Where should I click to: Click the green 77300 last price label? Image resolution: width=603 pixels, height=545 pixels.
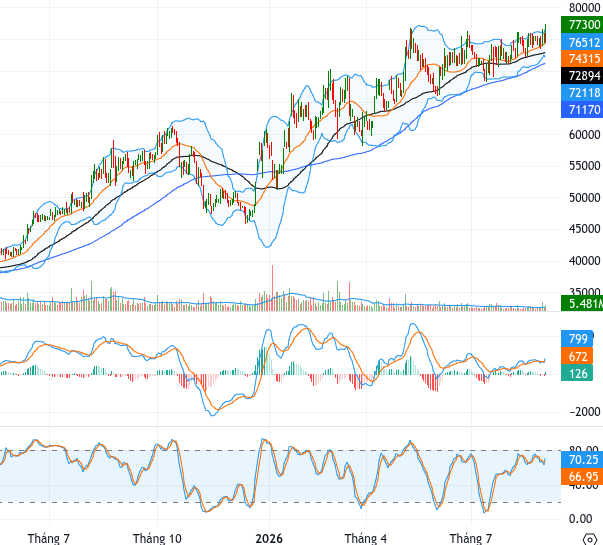(x=582, y=25)
